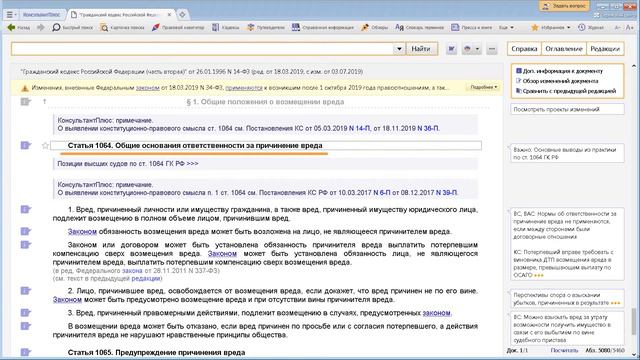This screenshot has height=360, width=640.
Task: Click the bookmark icon beside Статья 1064
Action: pos(26,145)
